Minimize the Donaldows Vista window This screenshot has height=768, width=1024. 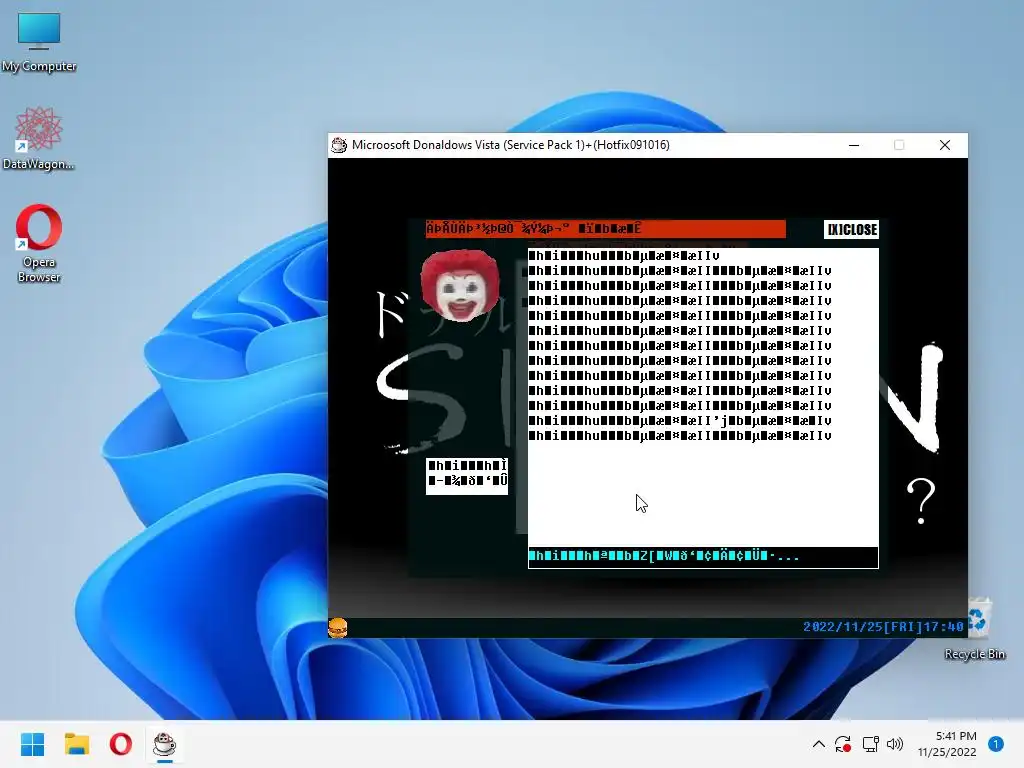click(854, 145)
